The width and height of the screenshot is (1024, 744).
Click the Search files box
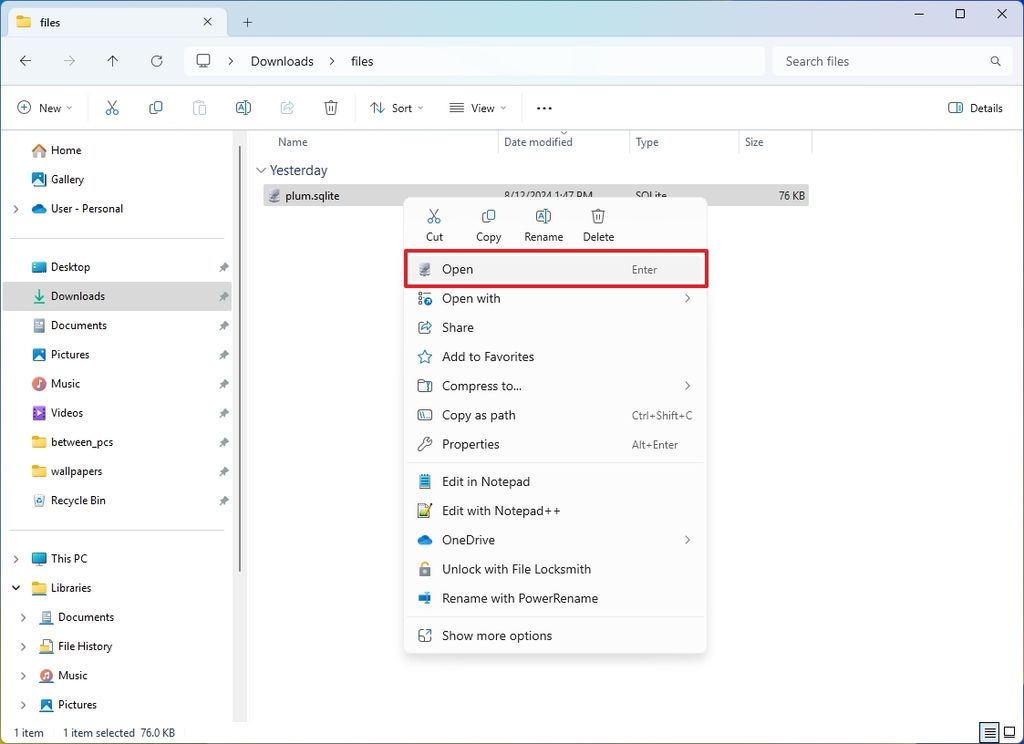pyautogui.click(x=888, y=61)
